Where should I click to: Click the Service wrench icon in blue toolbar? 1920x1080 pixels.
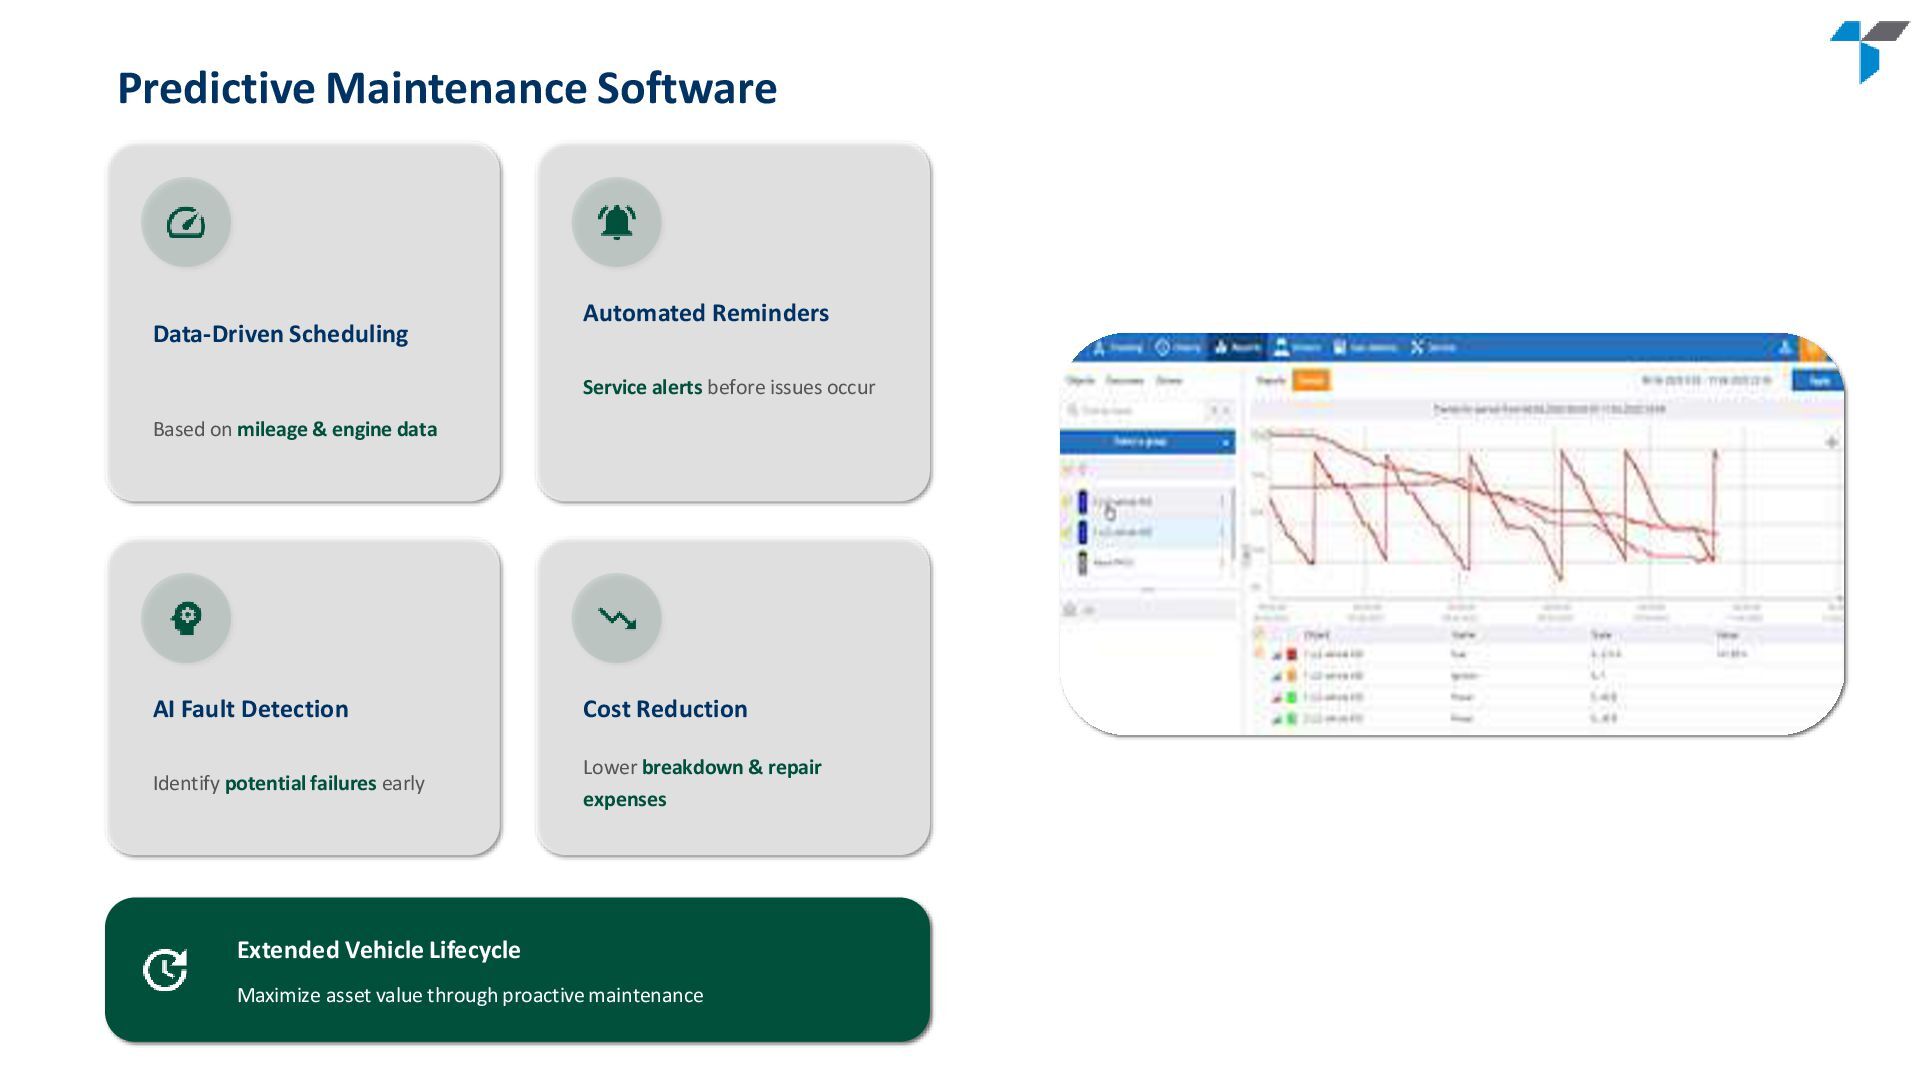[1417, 347]
